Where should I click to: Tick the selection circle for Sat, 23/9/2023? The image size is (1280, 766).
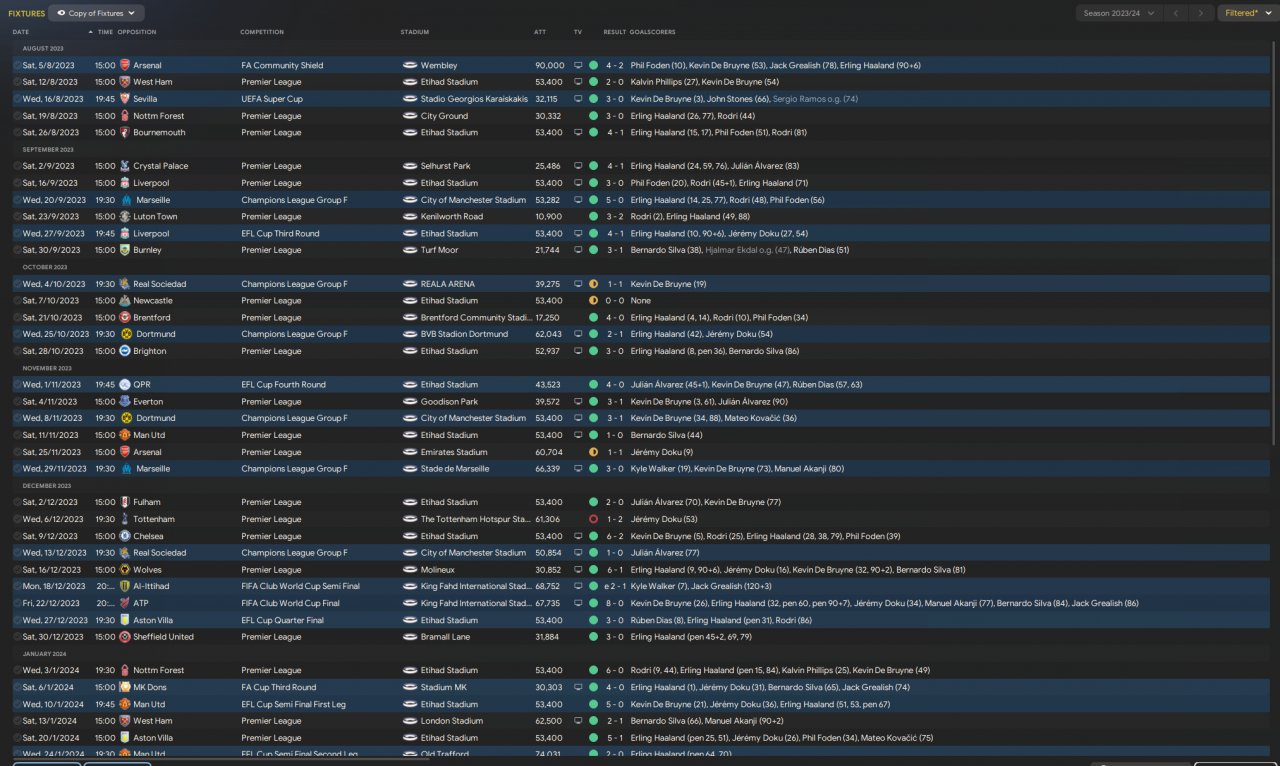click(x=16, y=216)
